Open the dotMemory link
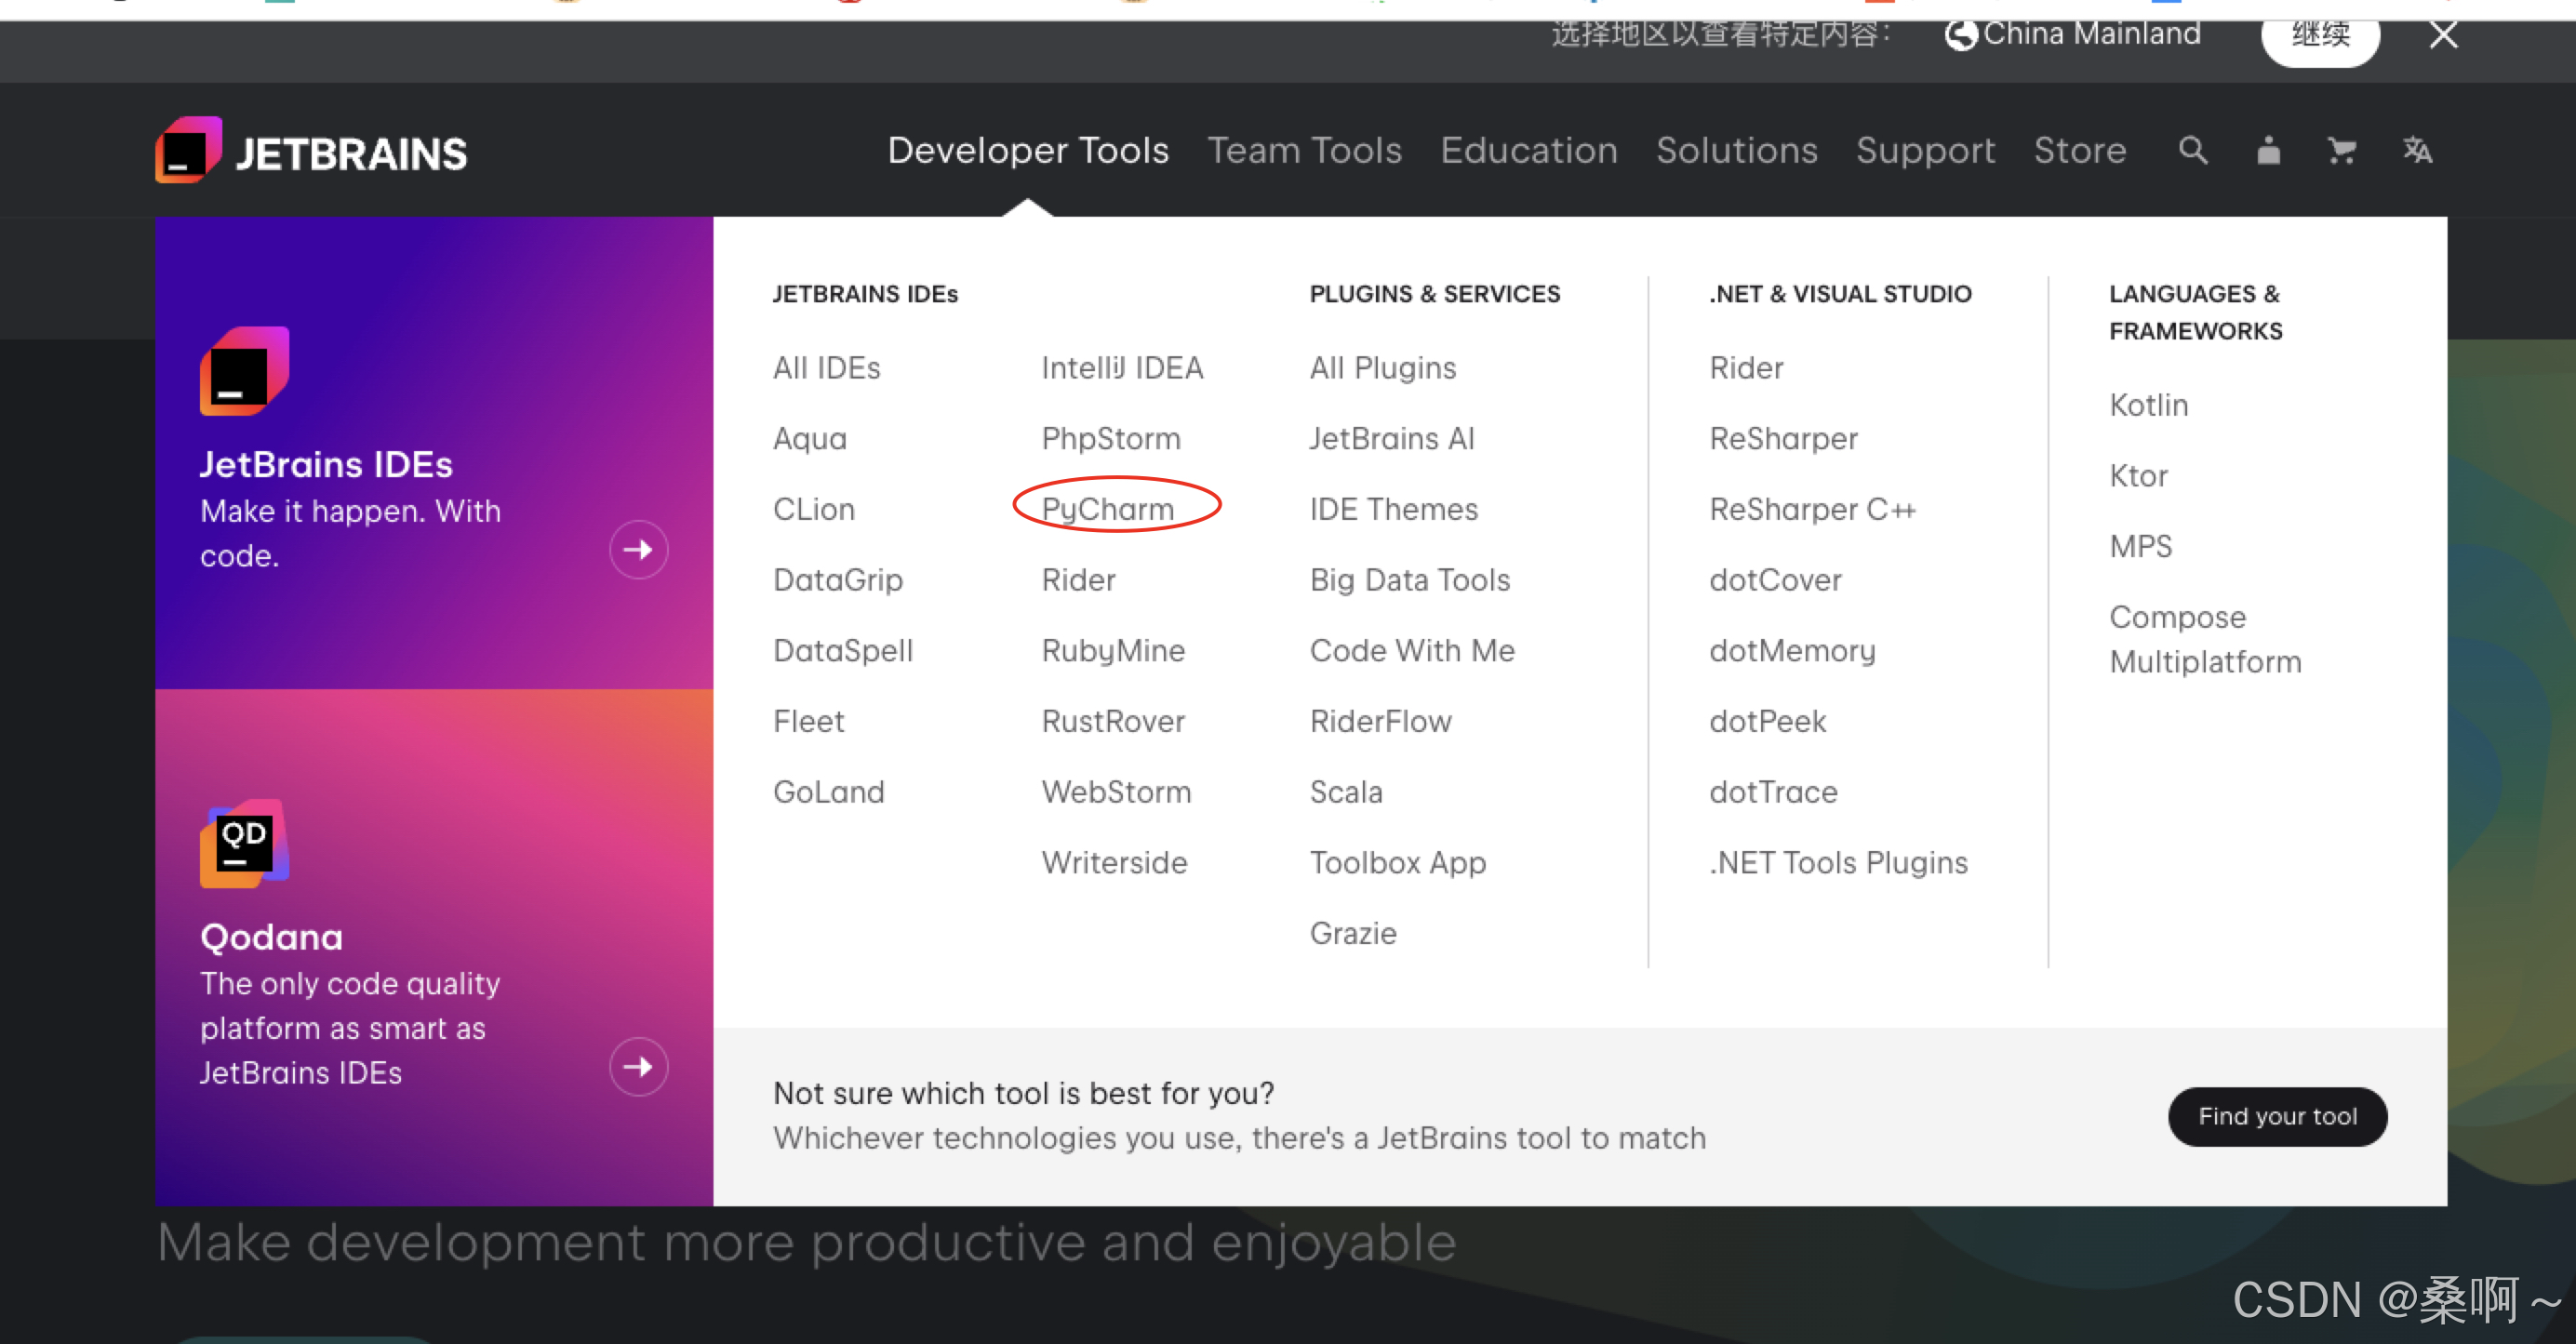This screenshot has height=1344, width=2576. (x=1792, y=651)
